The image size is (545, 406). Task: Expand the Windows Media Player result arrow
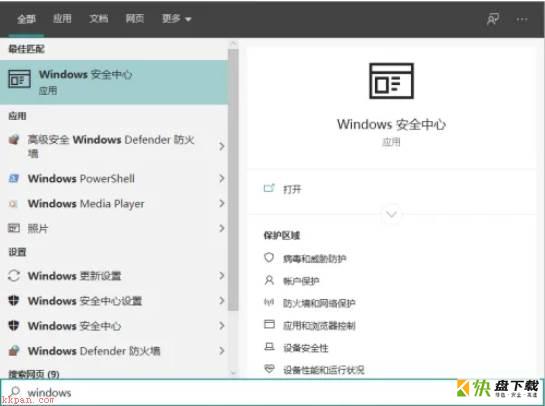[x=221, y=203]
